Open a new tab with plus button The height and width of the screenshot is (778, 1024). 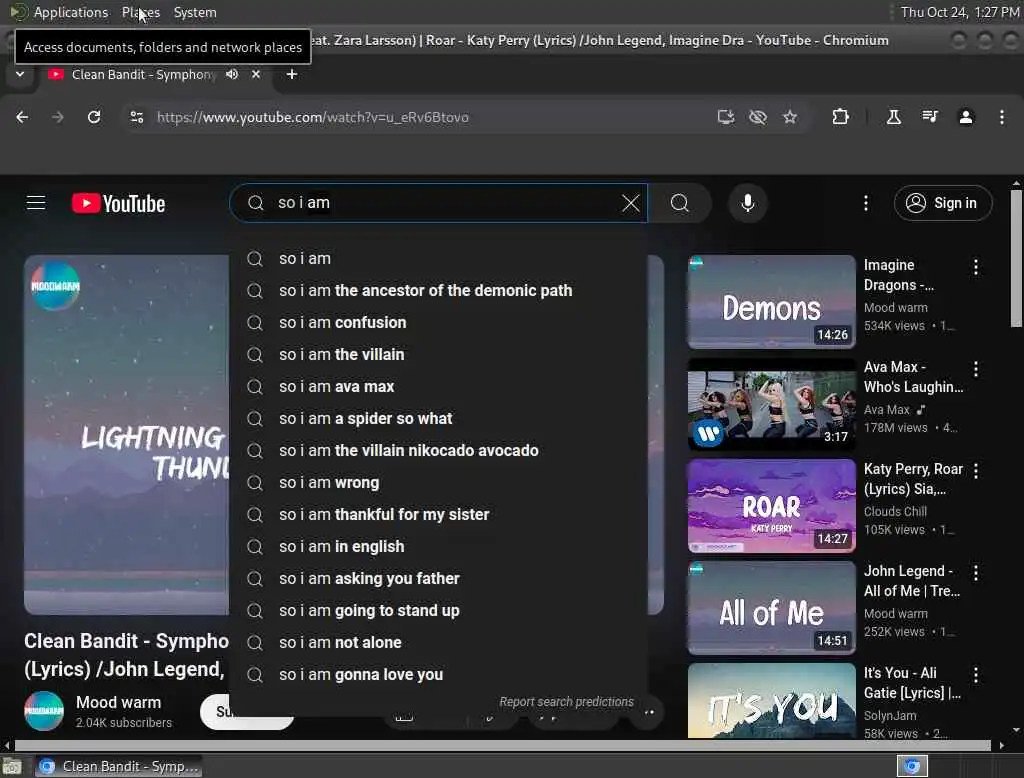(292, 74)
